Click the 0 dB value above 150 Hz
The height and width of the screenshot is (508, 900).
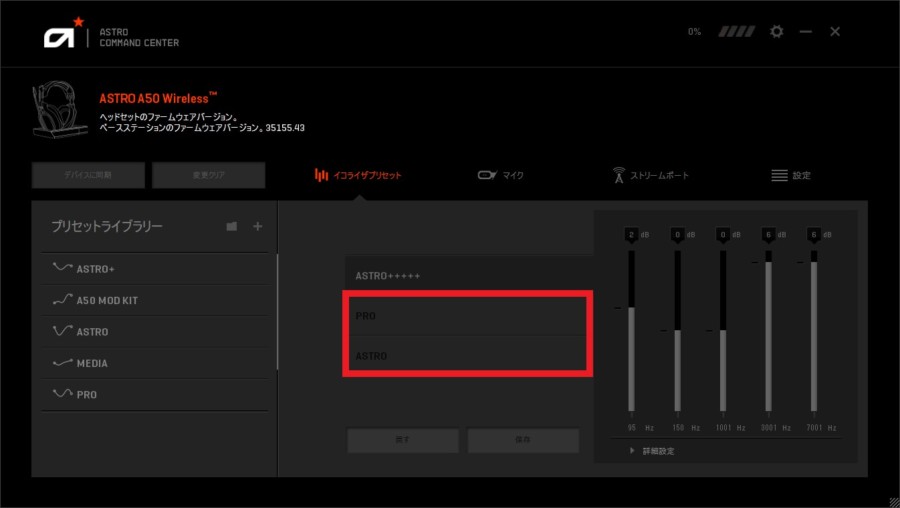677,235
